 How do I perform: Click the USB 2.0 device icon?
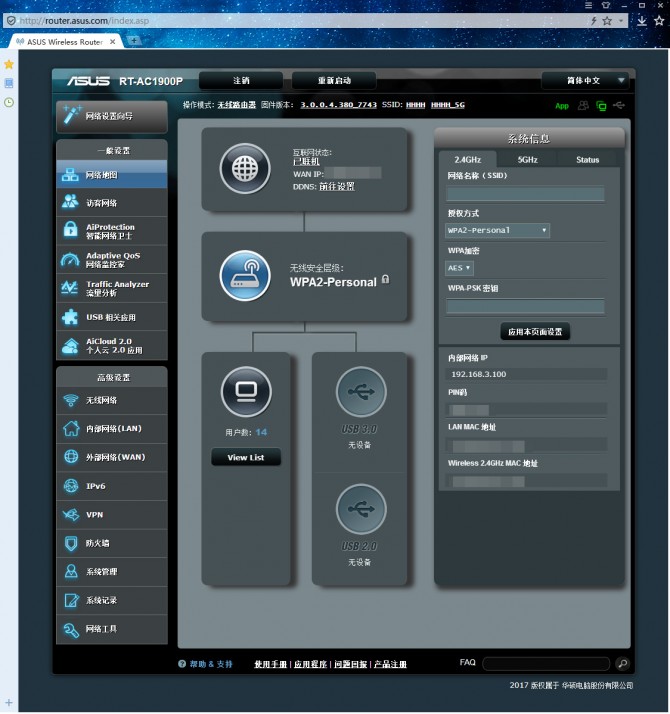coord(361,509)
